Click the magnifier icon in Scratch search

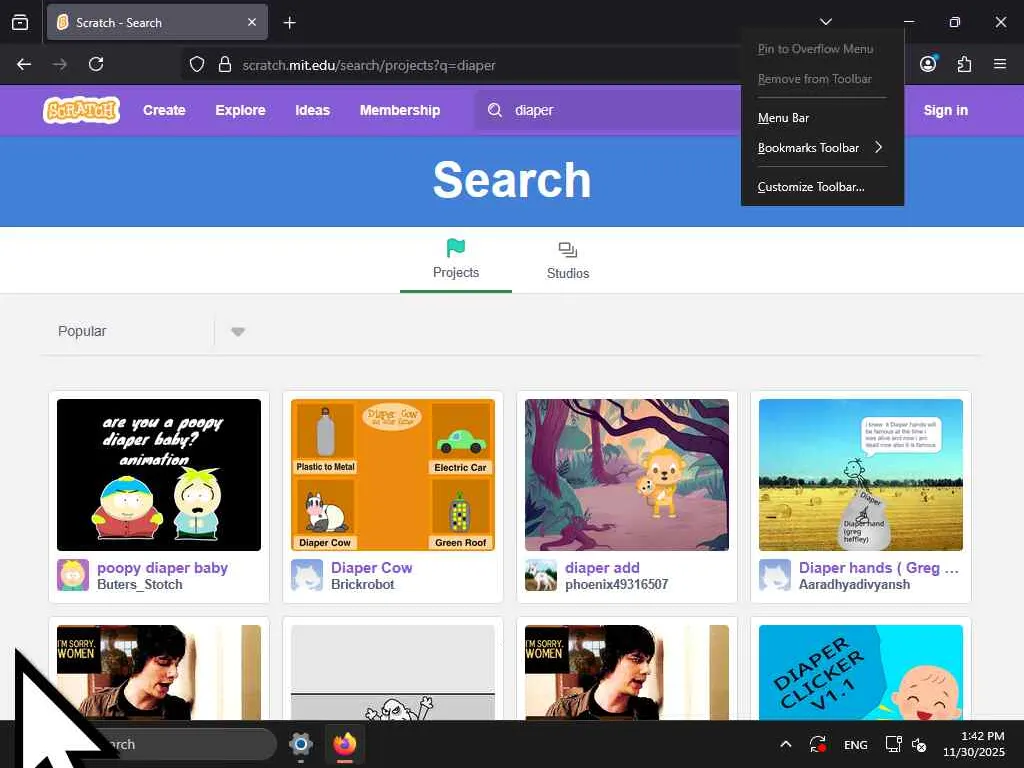(495, 110)
